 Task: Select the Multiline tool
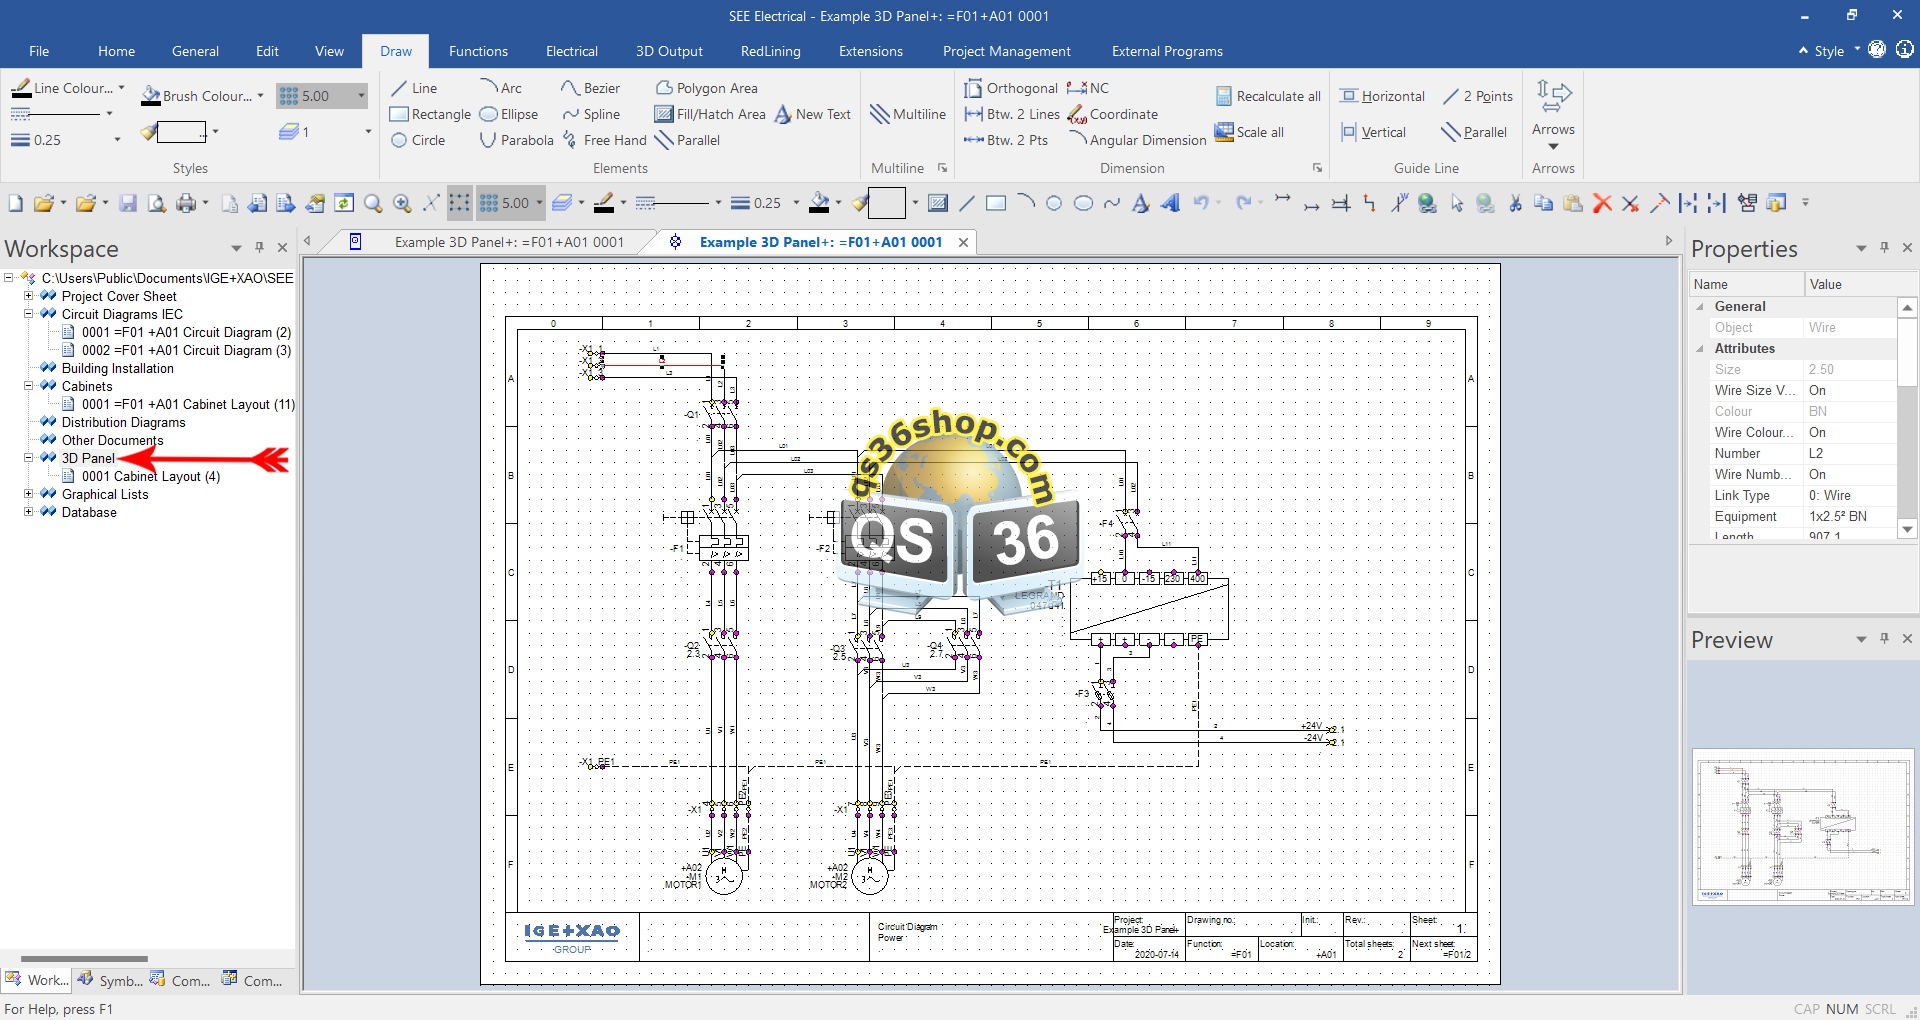tap(908, 114)
